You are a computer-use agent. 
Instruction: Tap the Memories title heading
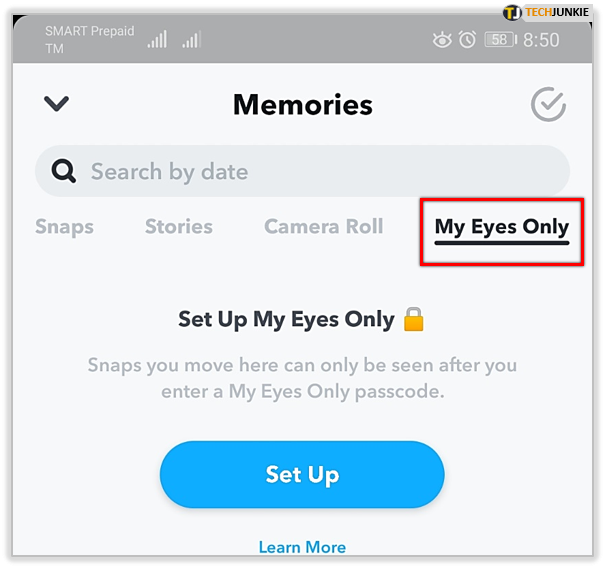[303, 105]
